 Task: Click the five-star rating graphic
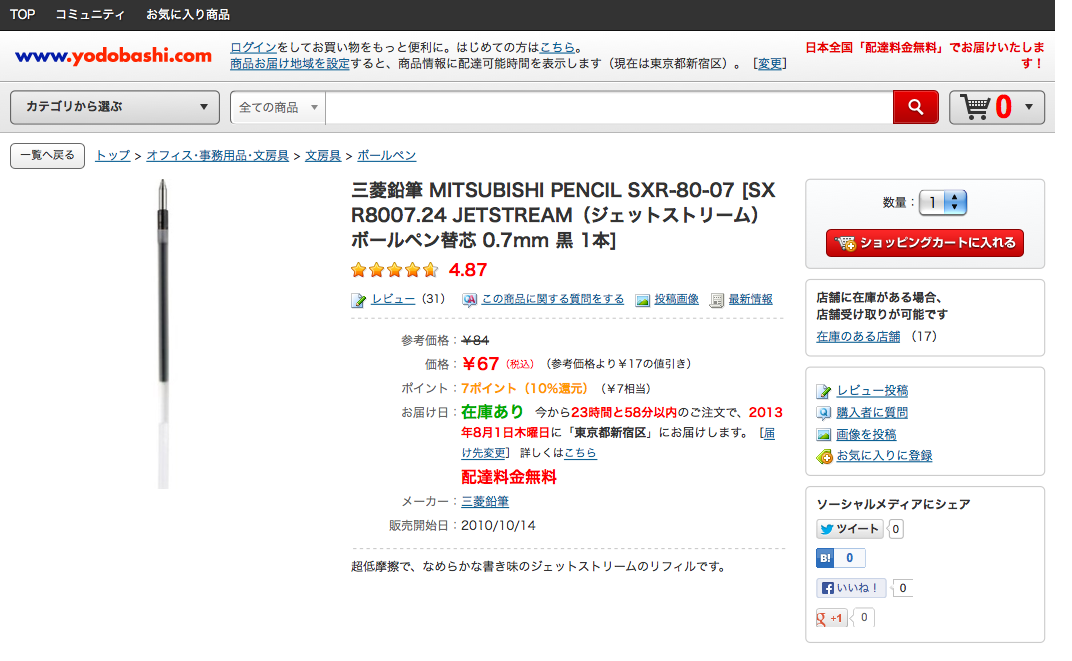(394, 270)
